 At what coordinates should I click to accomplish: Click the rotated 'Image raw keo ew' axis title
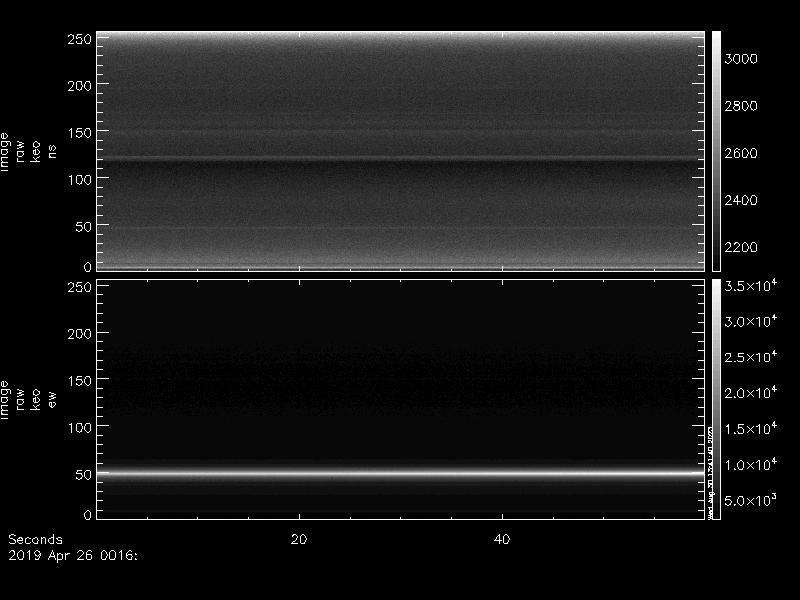28,400
